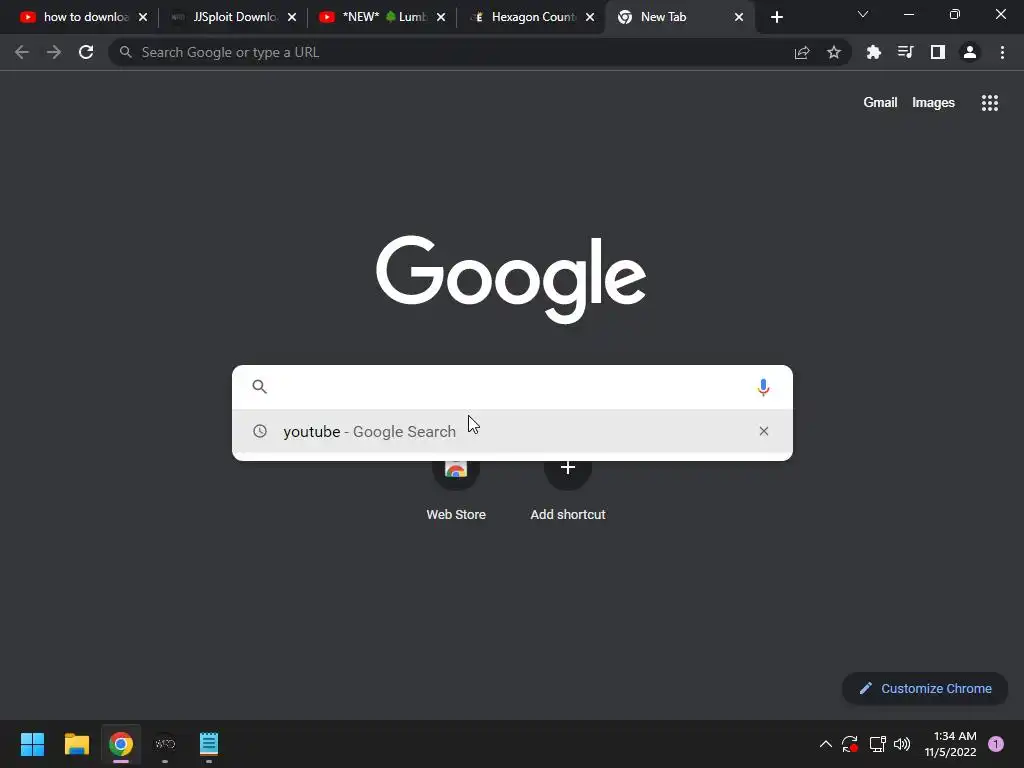
Task: Remove the youtube suggestion with X
Action: tap(763, 431)
